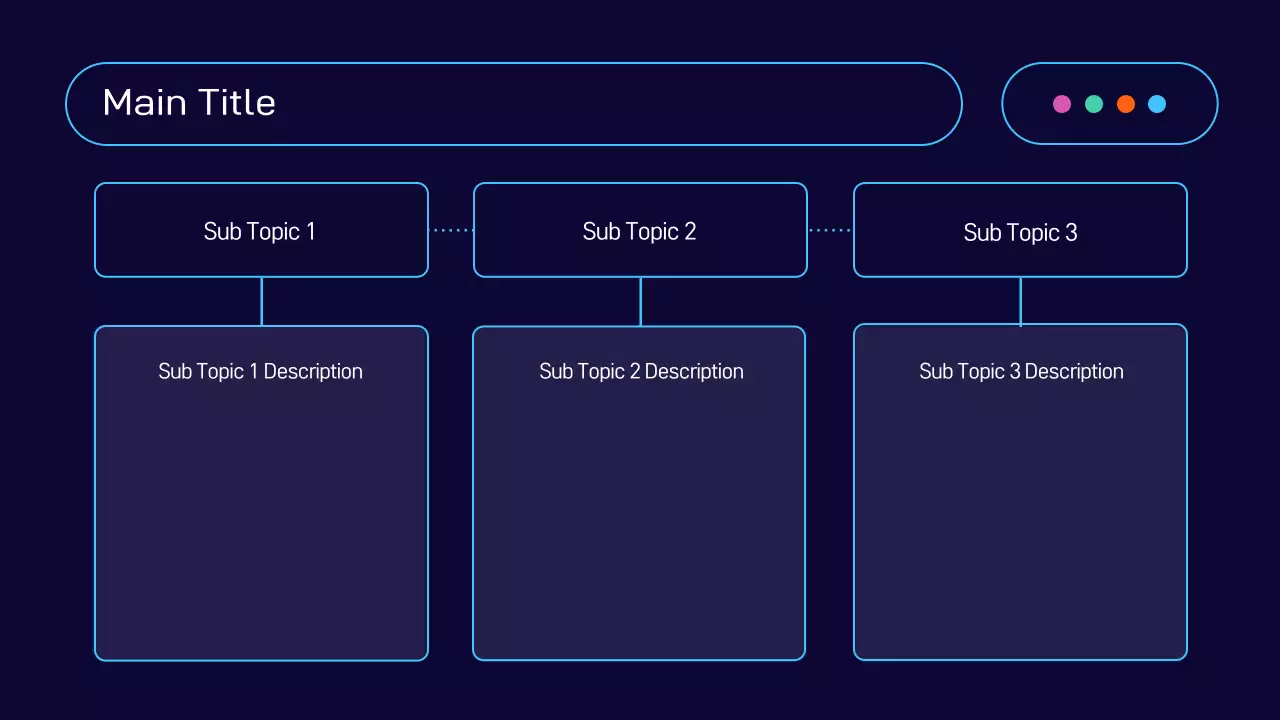Select the vertical line below Sub Topic 3
The width and height of the screenshot is (1280, 720).
[1020, 301]
